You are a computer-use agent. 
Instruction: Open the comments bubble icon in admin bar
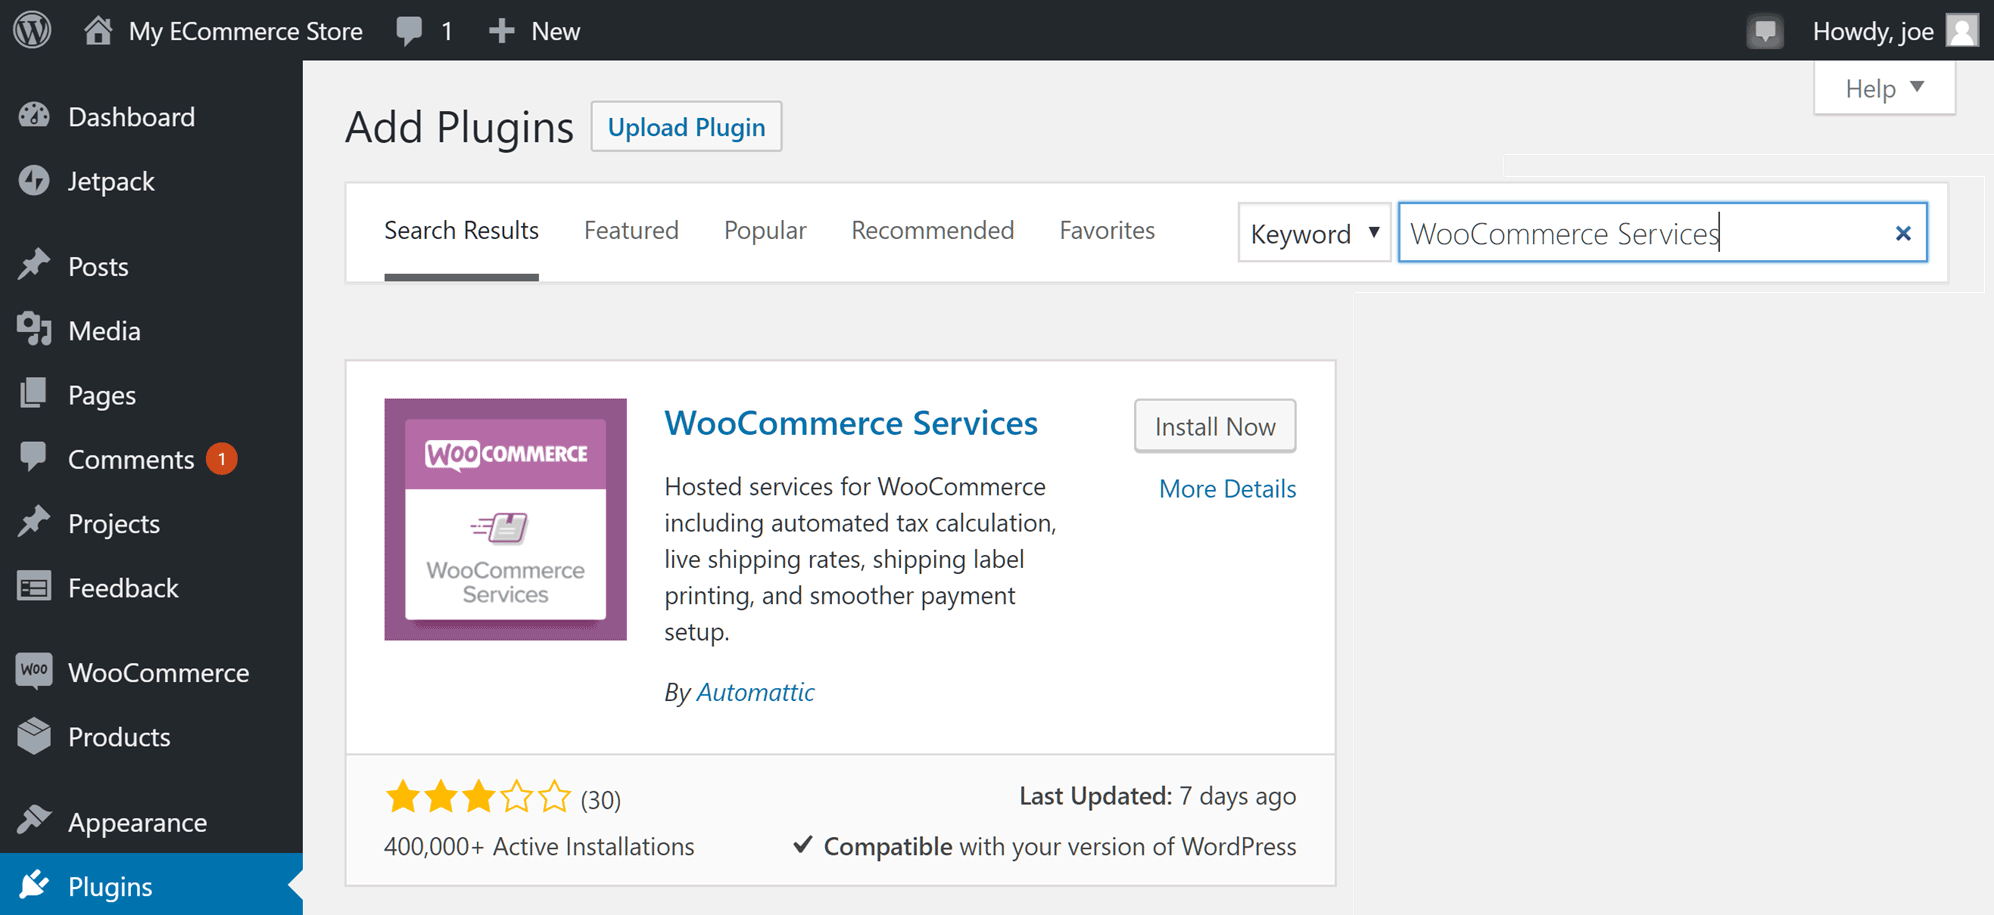(408, 30)
